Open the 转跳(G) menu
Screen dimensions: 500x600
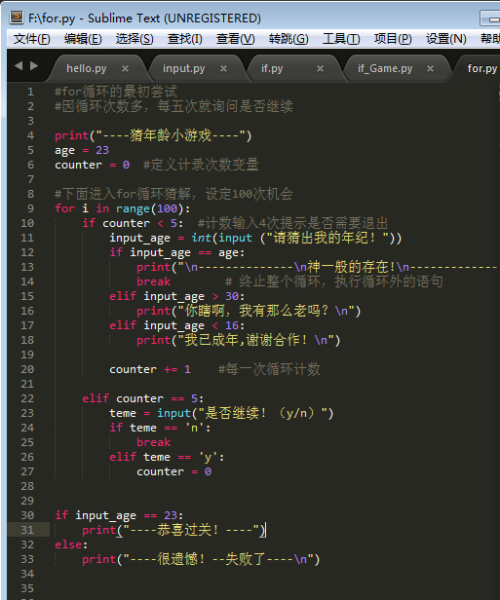coord(288,39)
